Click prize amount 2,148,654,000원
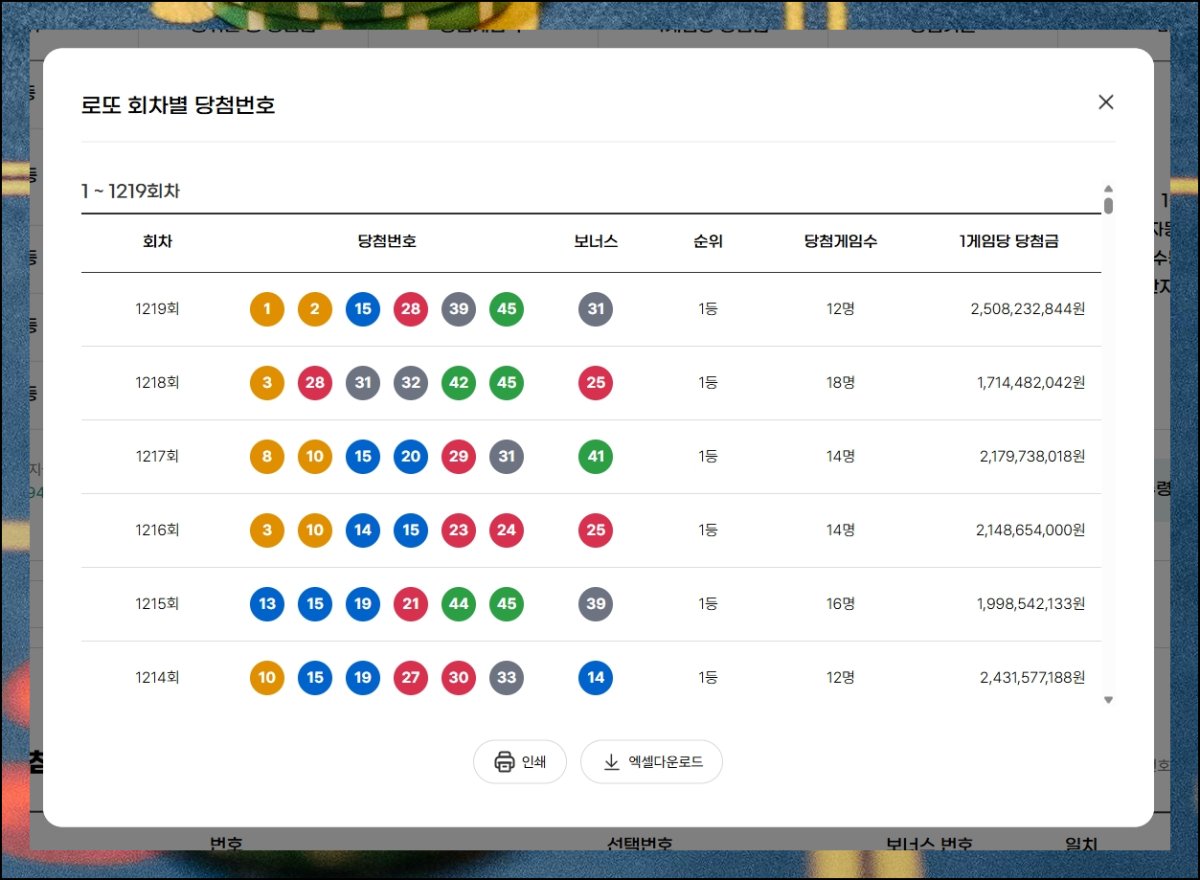Image resolution: width=1200 pixels, height=880 pixels. tap(1031, 530)
